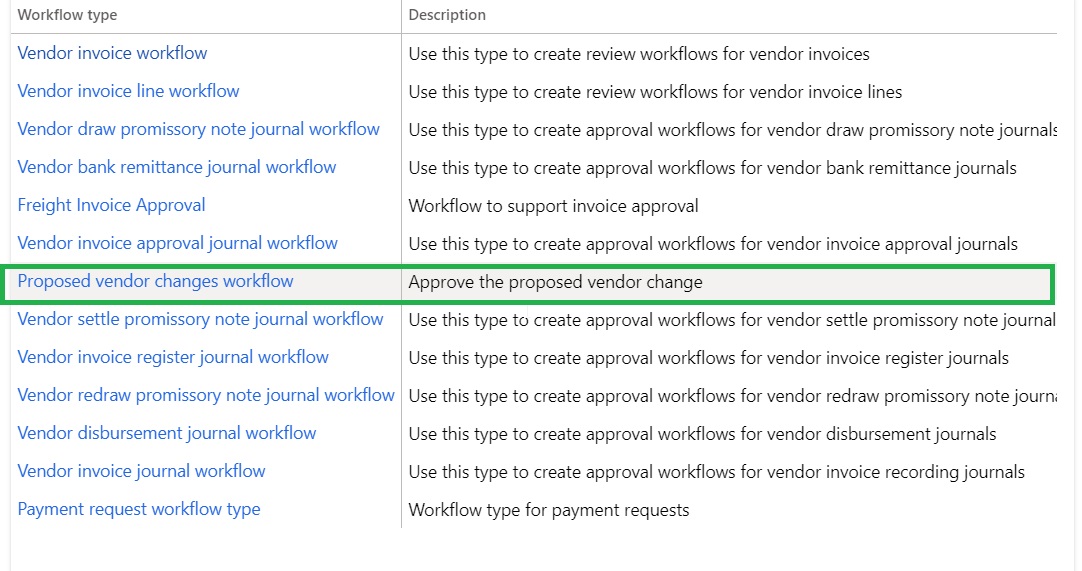This screenshot has width=1082, height=571.
Task: Click the description for vendor invoice lines review
Action: 655,92
